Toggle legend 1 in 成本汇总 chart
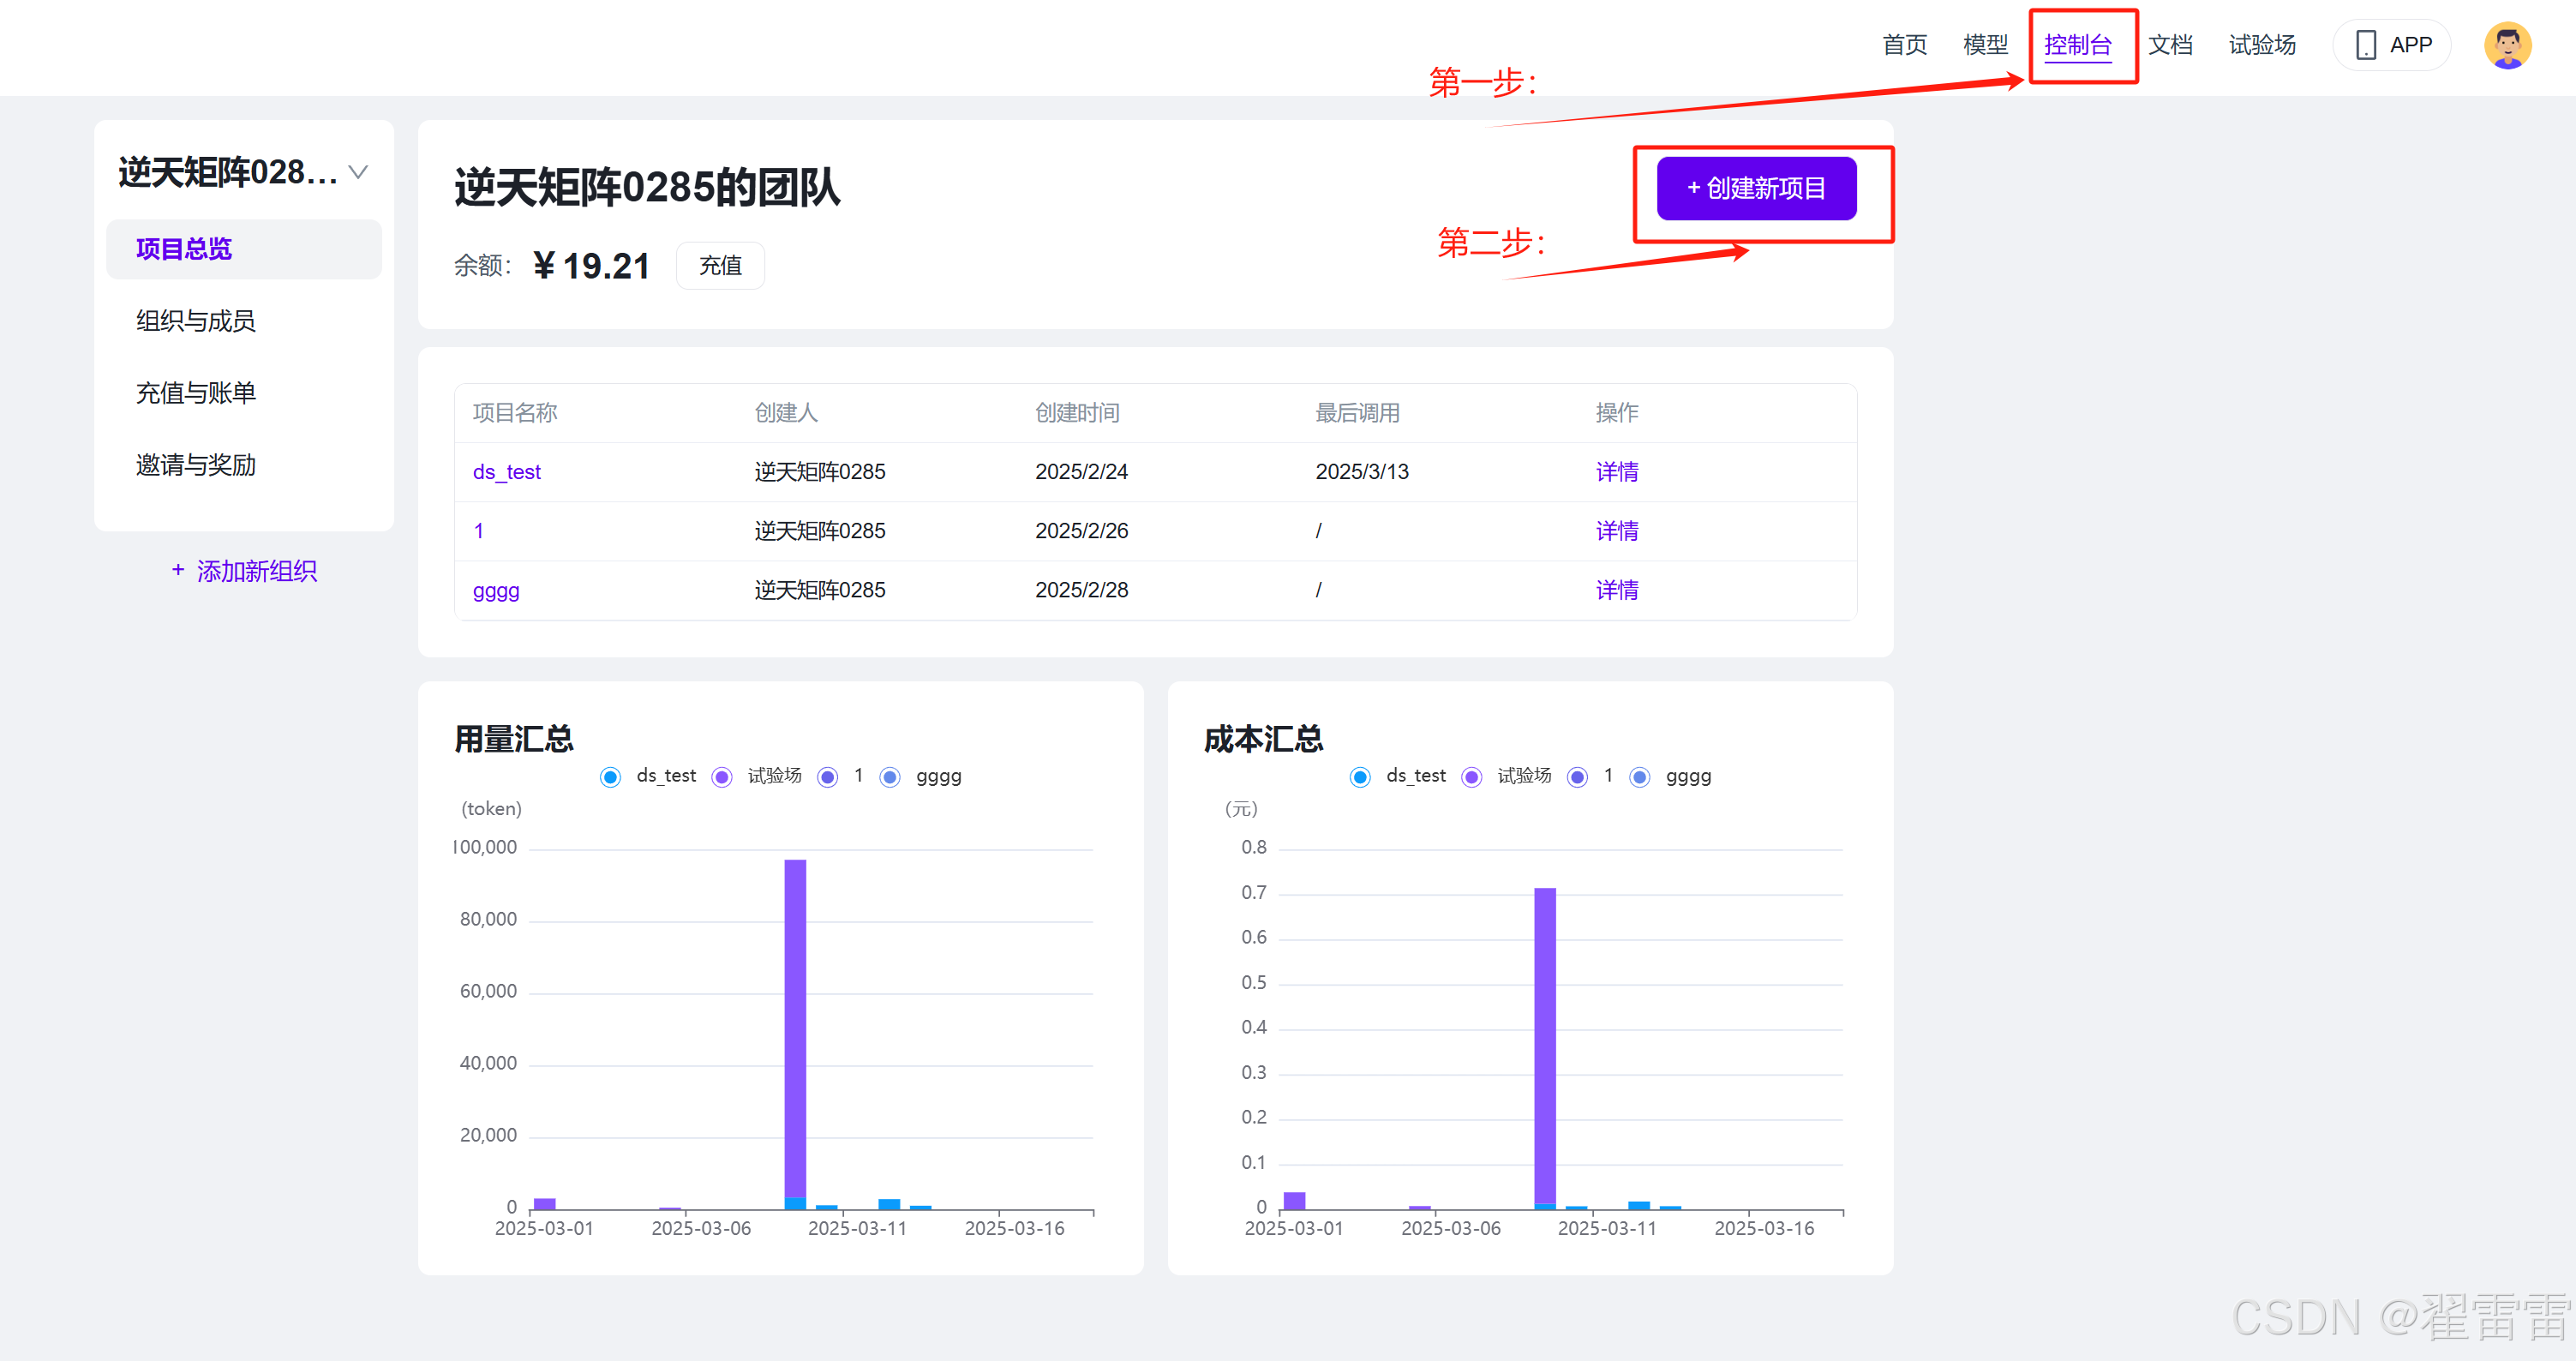The height and width of the screenshot is (1361, 2576). pos(1591,776)
